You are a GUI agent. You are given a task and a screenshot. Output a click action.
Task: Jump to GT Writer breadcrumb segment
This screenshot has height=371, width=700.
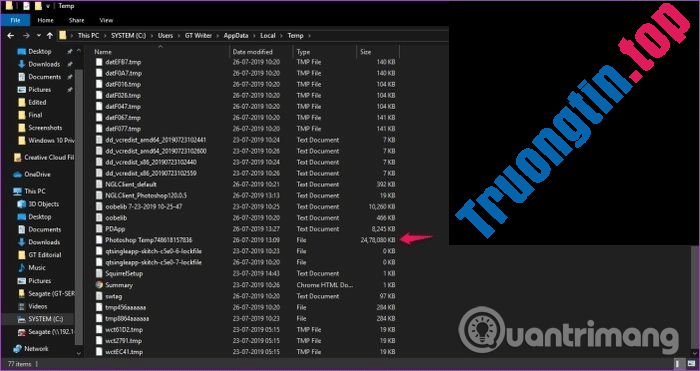coord(198,36)
